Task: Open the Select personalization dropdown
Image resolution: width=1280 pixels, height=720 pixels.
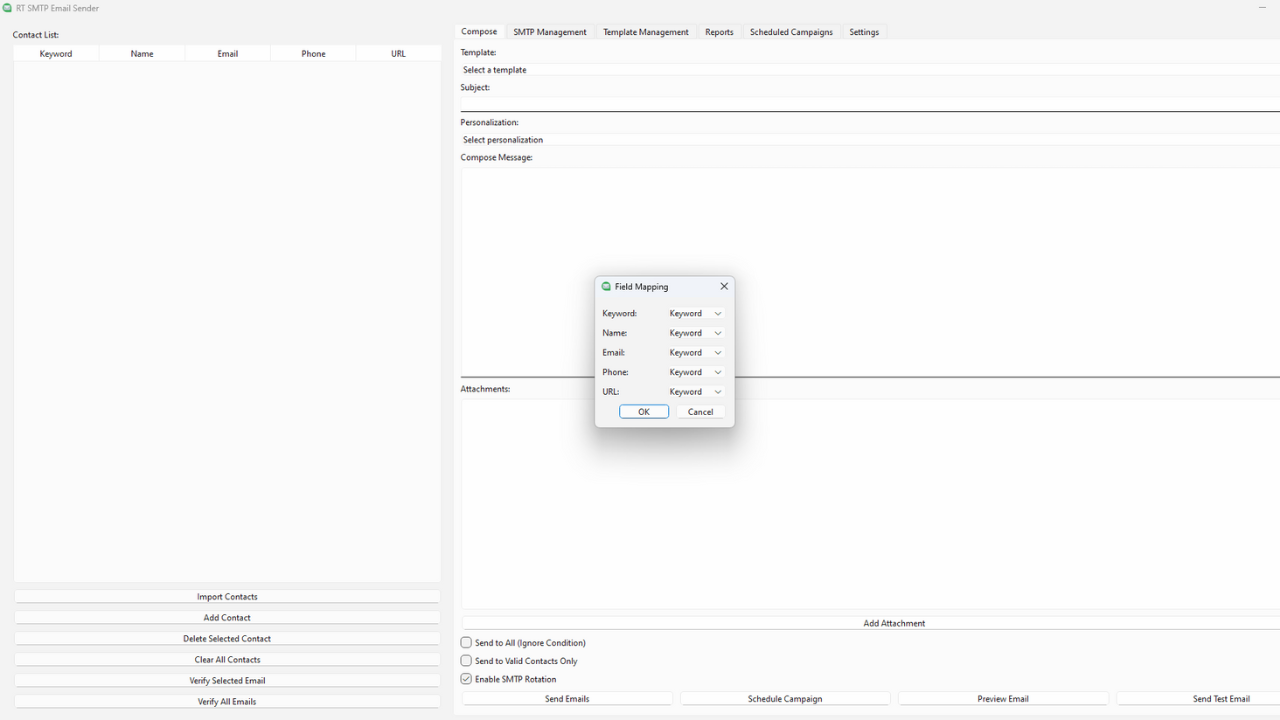Action: pyautogui.click(x=870, y=140)
